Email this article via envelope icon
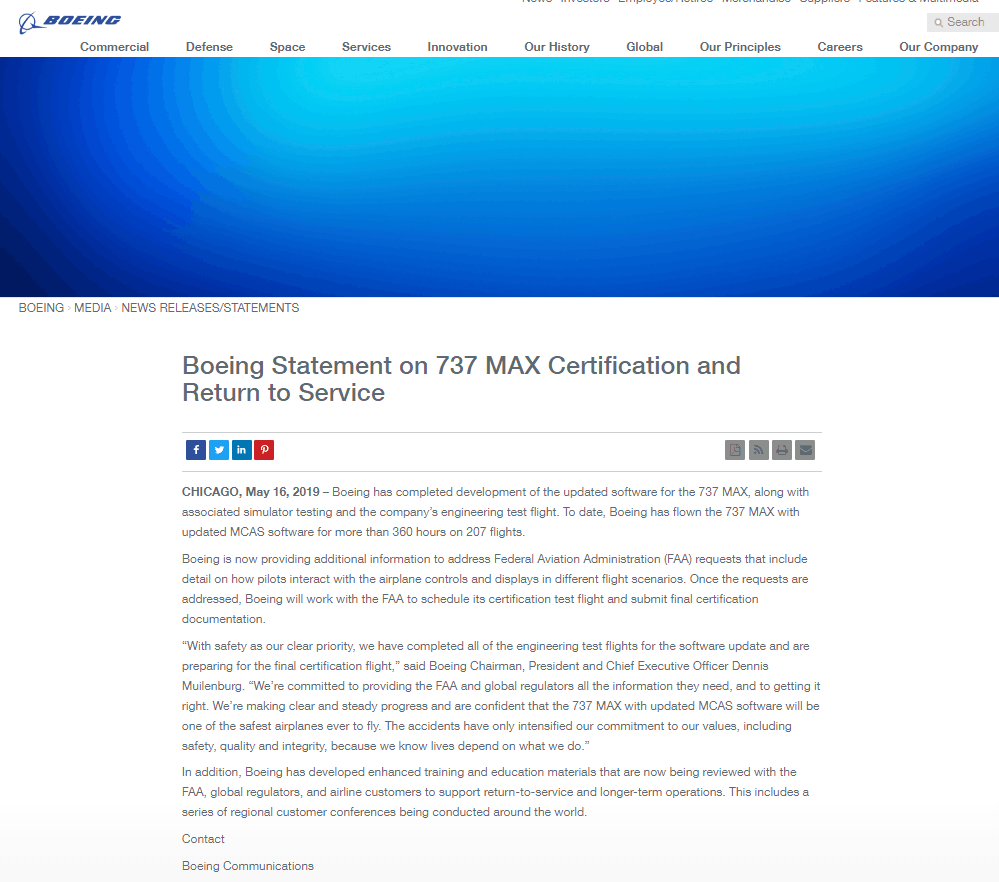 tap(805, 450)
